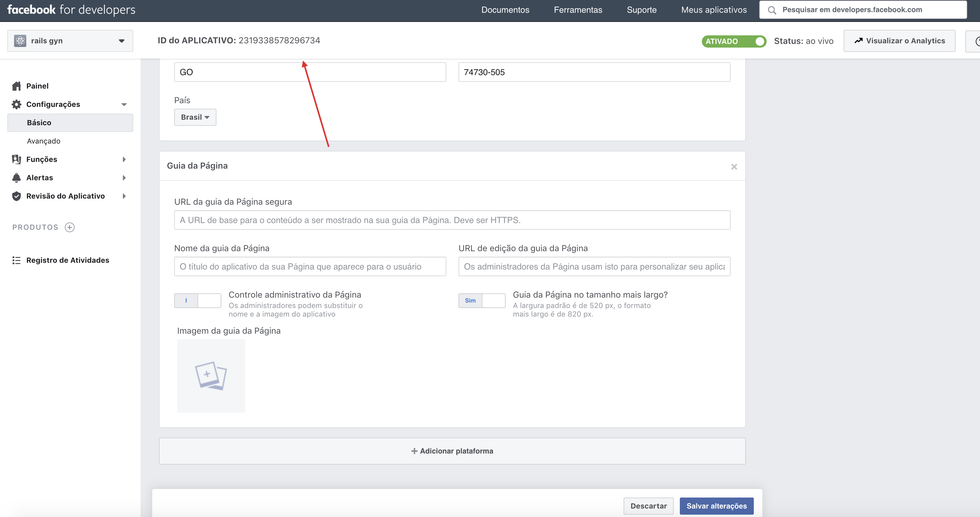Click the Configurações gear icon
980x517 pixels.
pyautogui.click(x=16, y=104)
